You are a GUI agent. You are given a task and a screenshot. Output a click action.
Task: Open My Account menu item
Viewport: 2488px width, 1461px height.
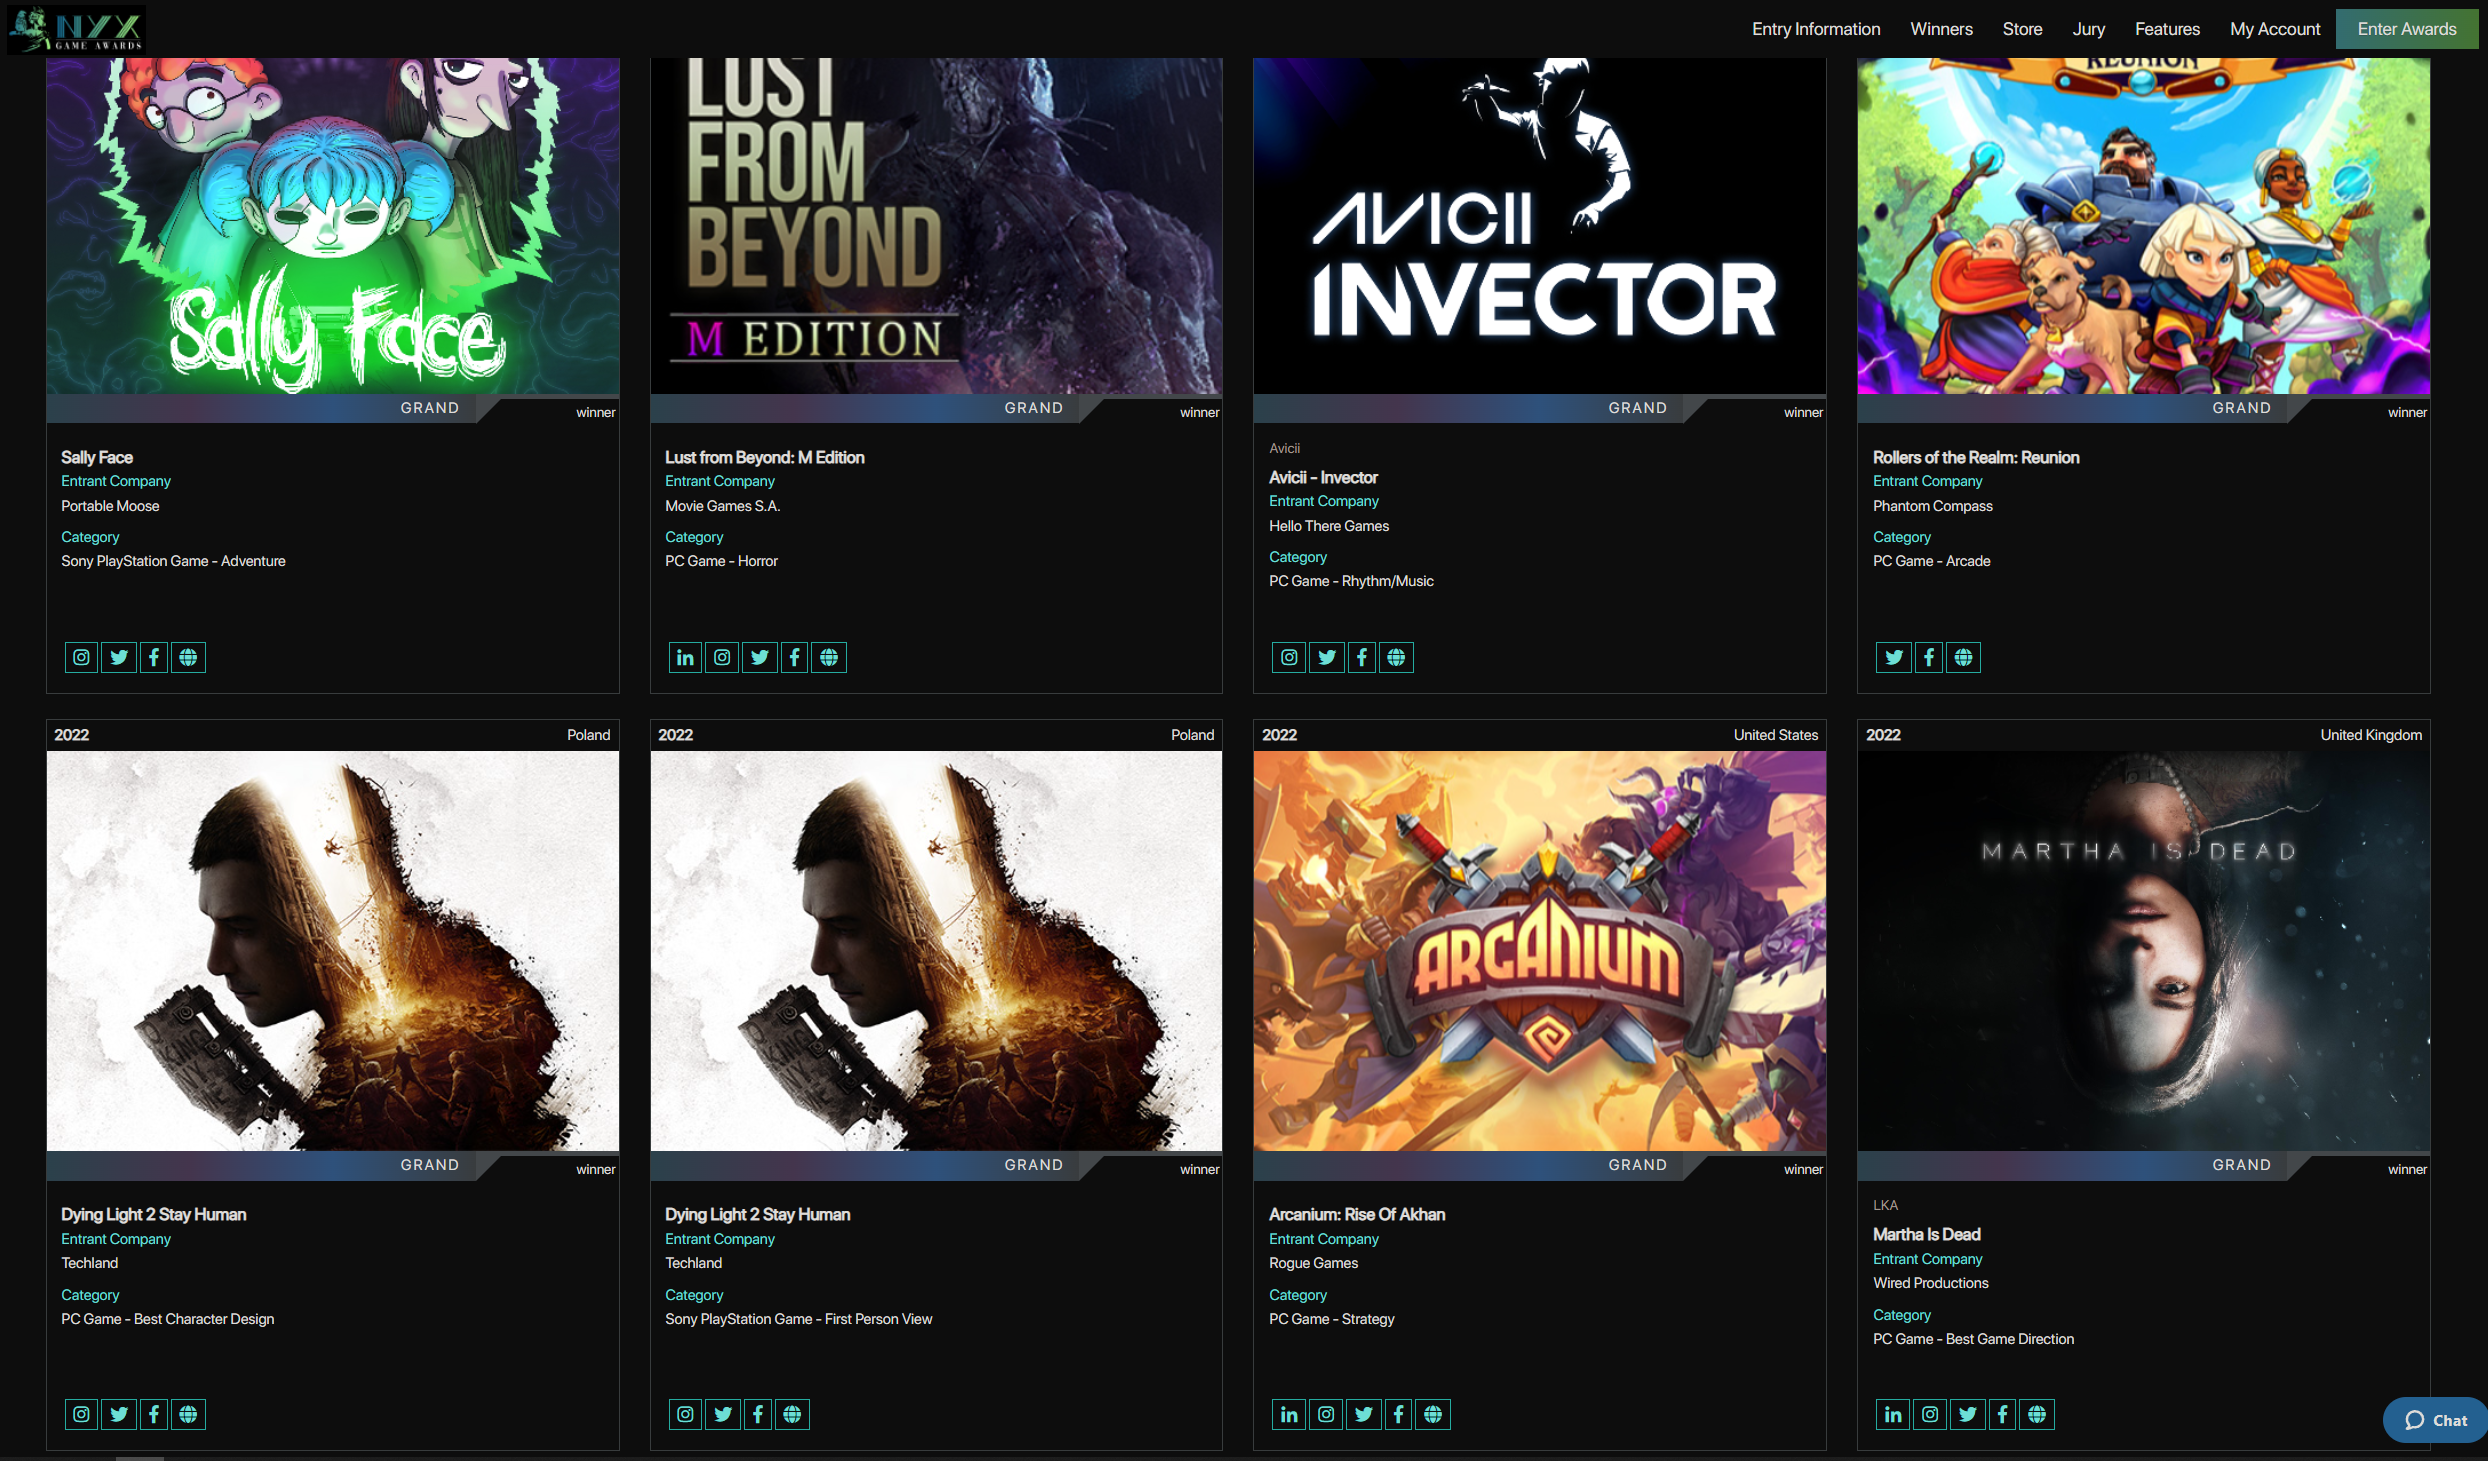[2275, 29]
